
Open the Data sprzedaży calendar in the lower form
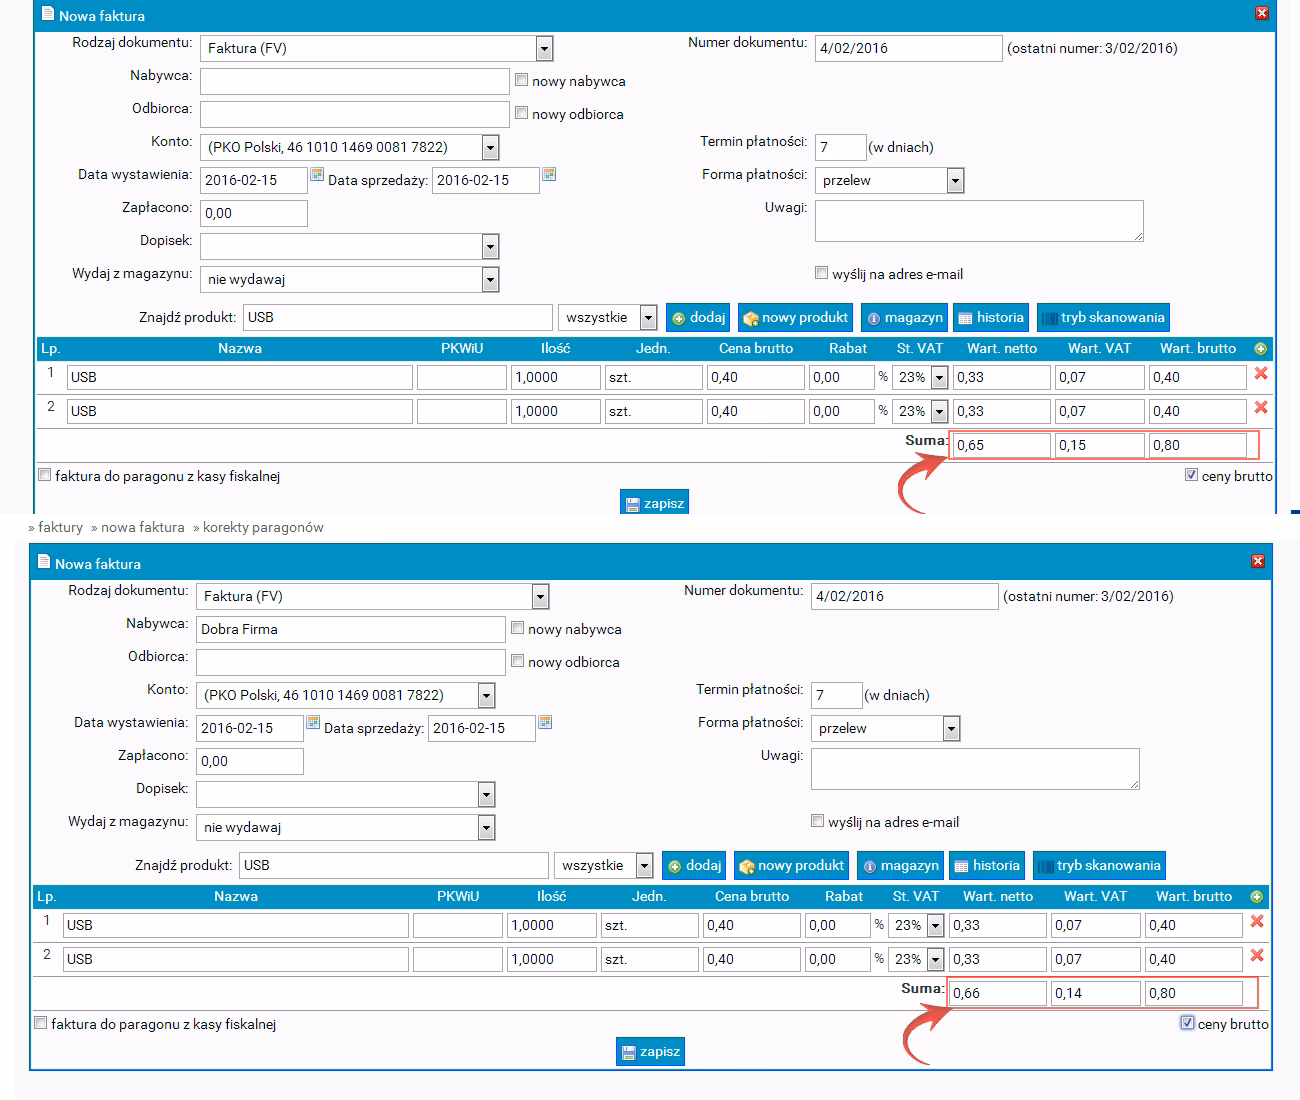(545, 723)
